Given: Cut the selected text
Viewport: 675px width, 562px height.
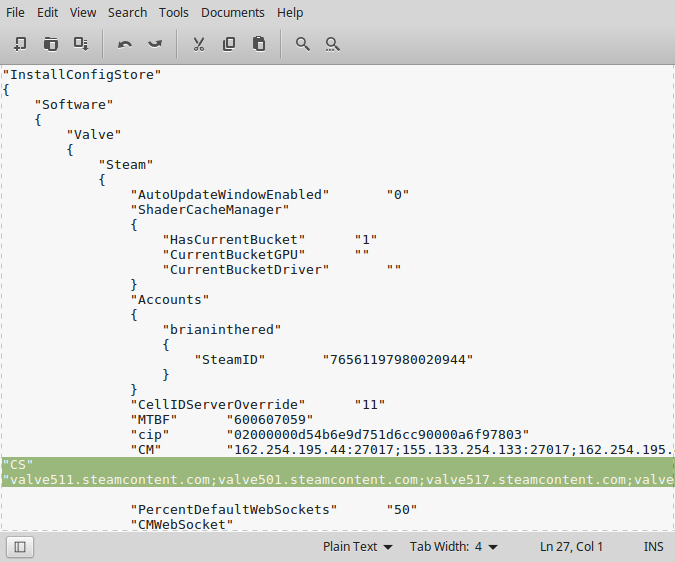Looking at the screenshot, I should click(198, 44).
